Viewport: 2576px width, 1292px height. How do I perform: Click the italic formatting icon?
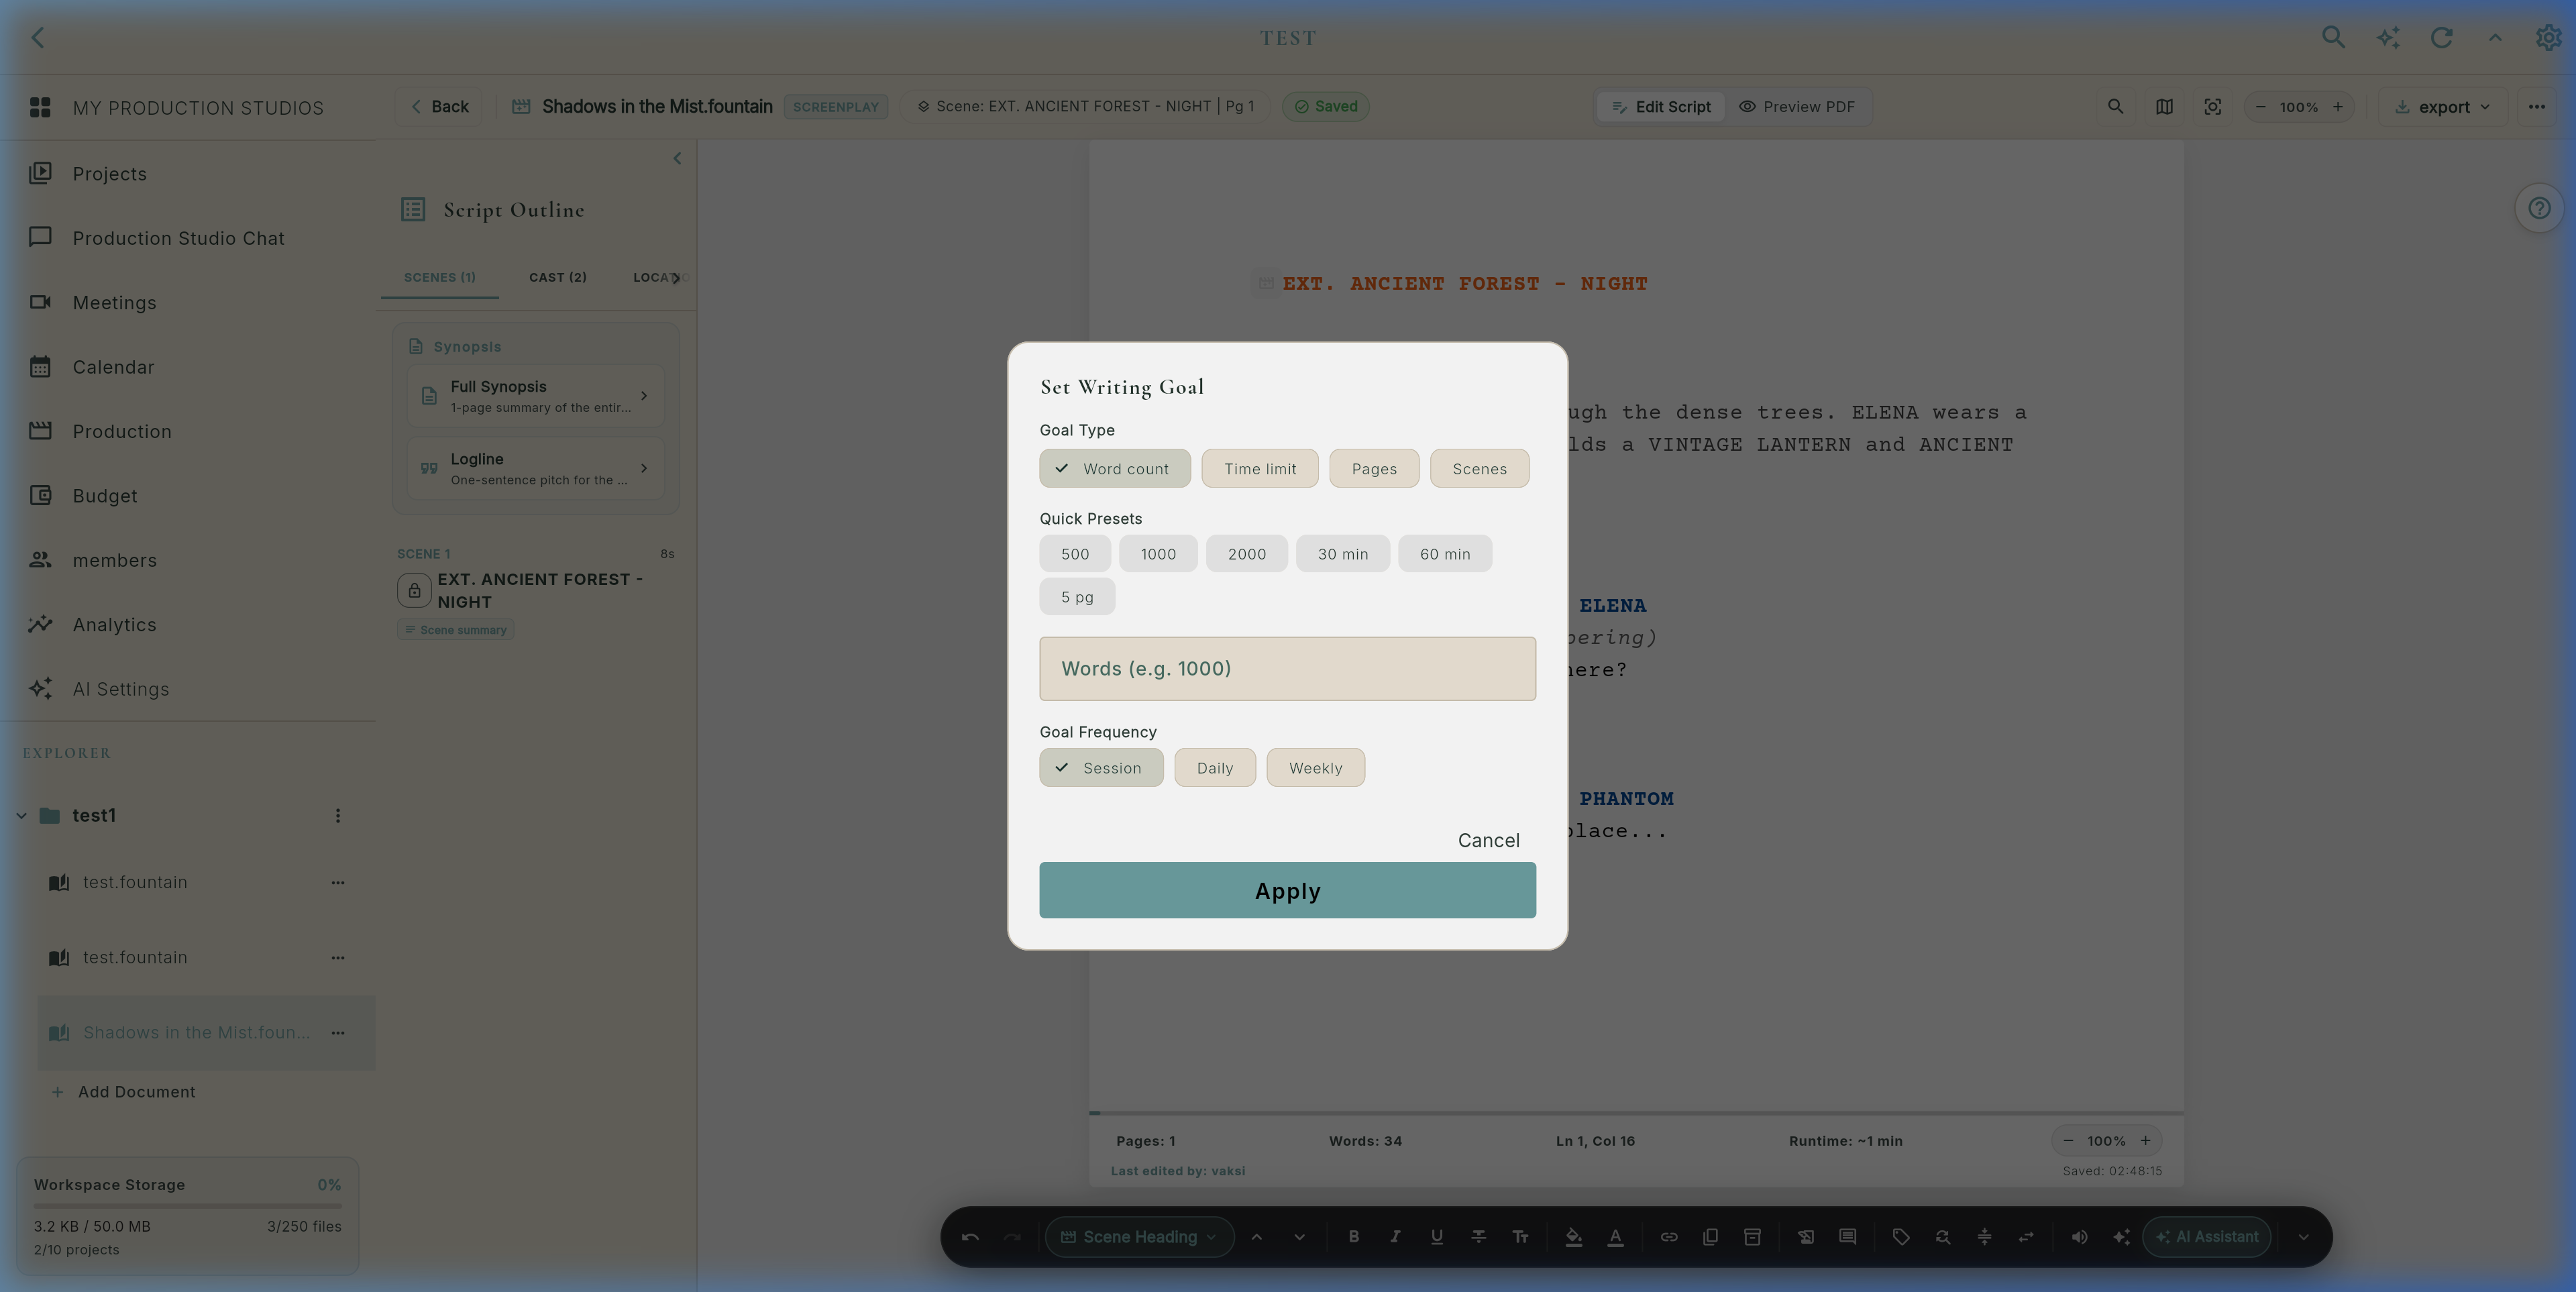pyautogui.click(x=1395, y=1237)
